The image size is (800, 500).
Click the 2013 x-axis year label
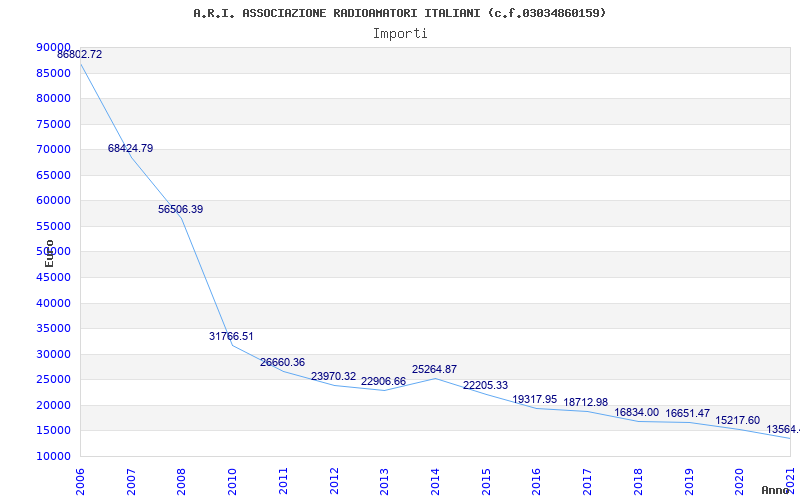pos(384,481)
